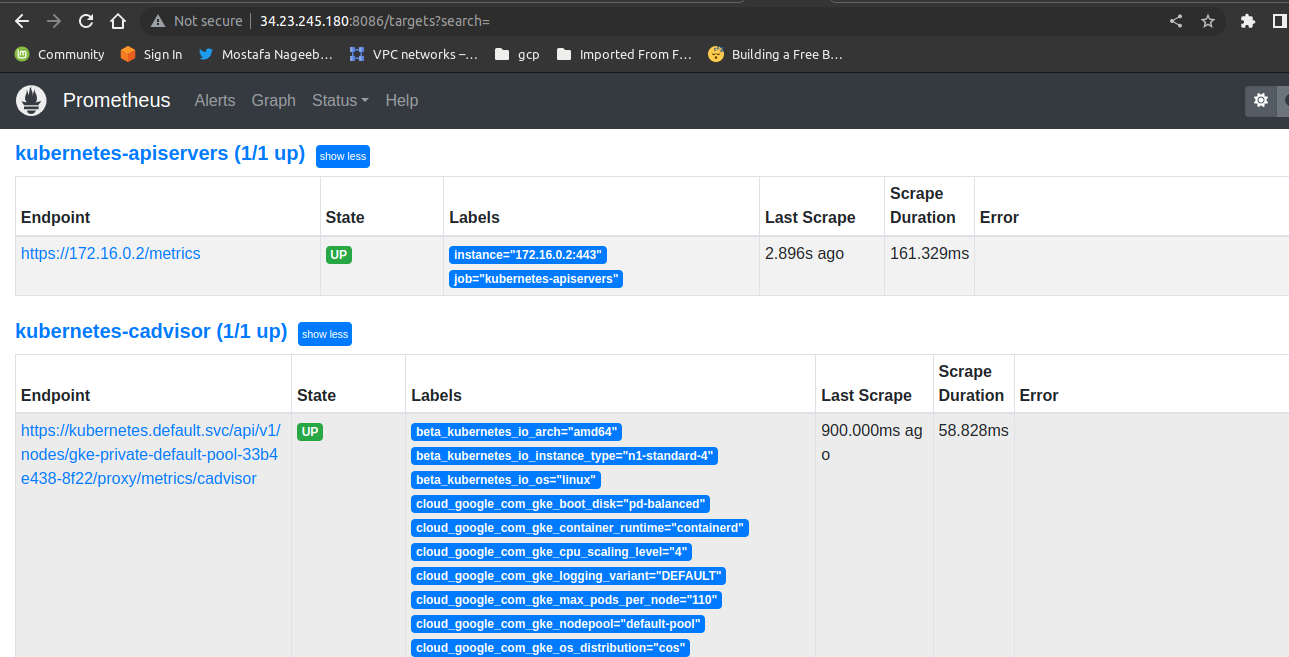Click the UP badge for apiservers row
The image size is (1289, 657).
pos(339,255)
